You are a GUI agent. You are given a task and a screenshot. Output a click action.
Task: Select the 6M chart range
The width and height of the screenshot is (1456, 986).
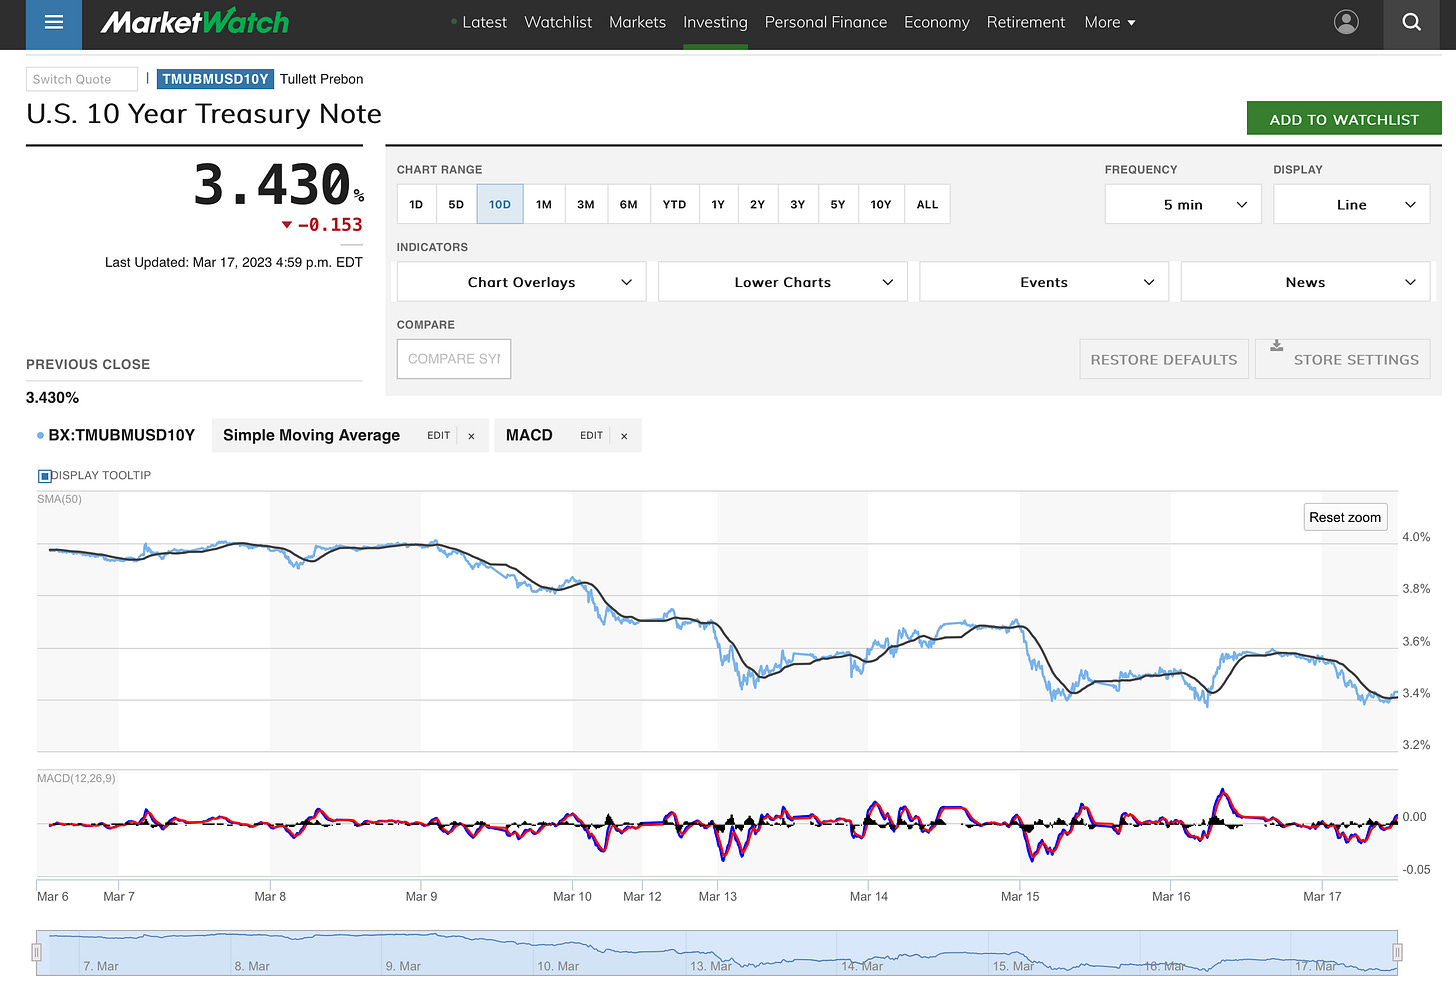[629, 204]
